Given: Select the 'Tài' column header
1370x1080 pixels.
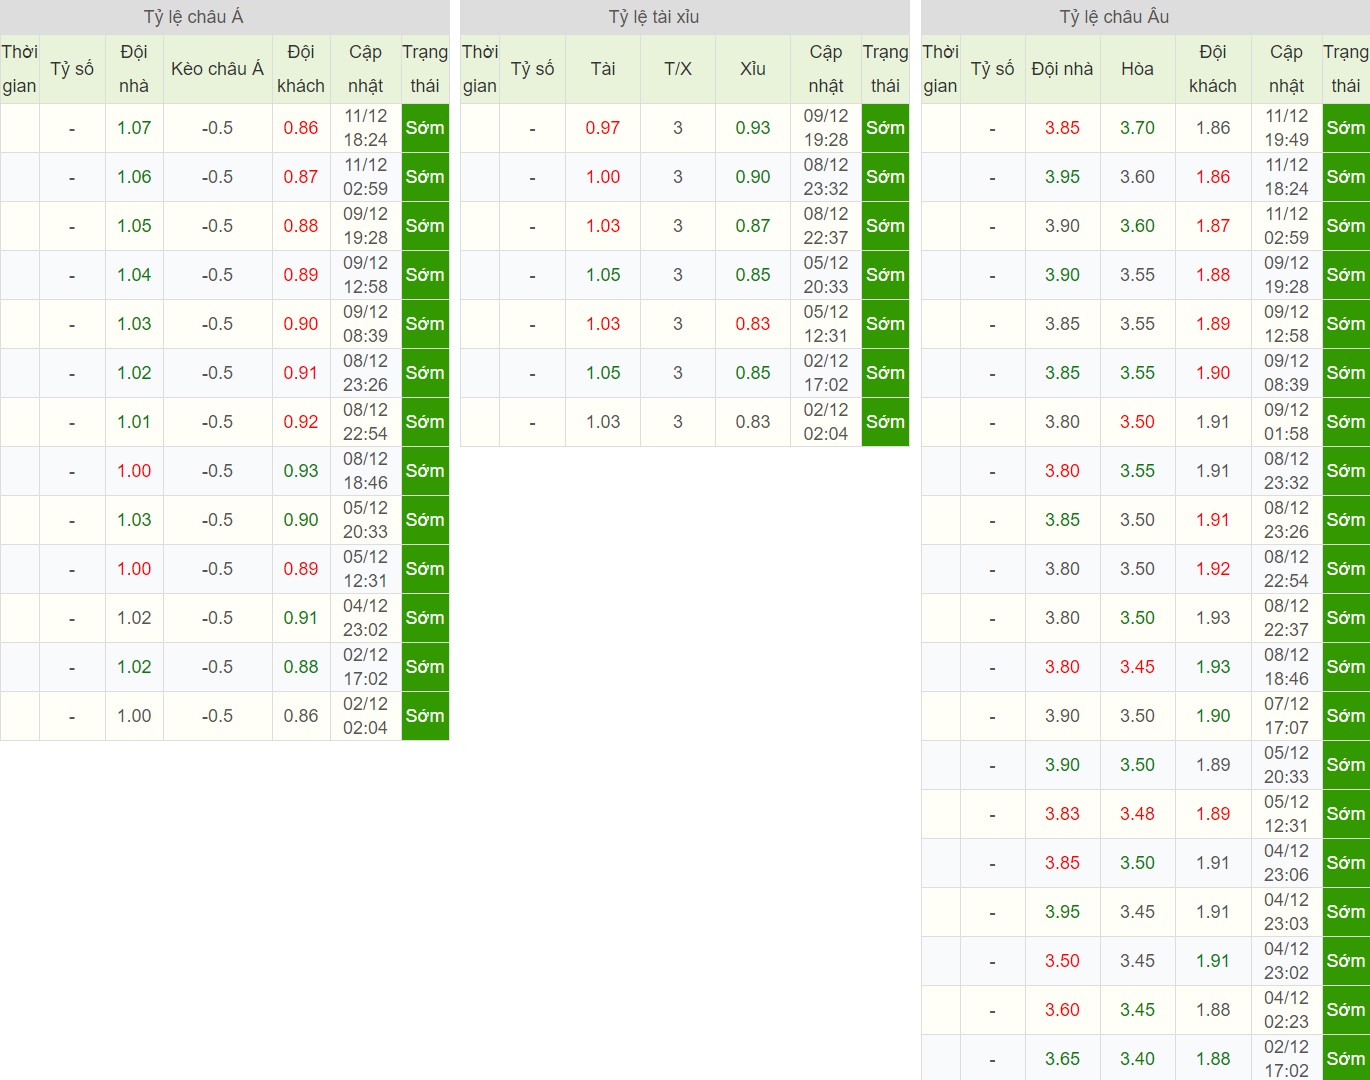Looking at the screenshot, I should pos(603,69).
